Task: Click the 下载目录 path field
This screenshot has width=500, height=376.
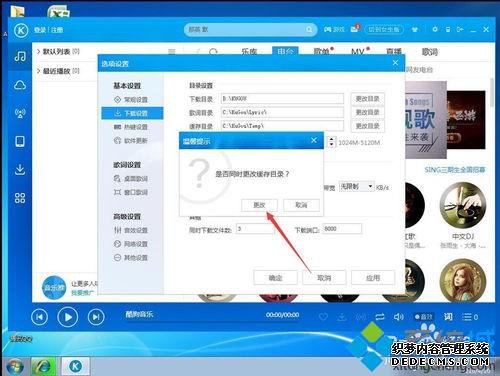Action: pyautogui.click(x=282, y=99)
